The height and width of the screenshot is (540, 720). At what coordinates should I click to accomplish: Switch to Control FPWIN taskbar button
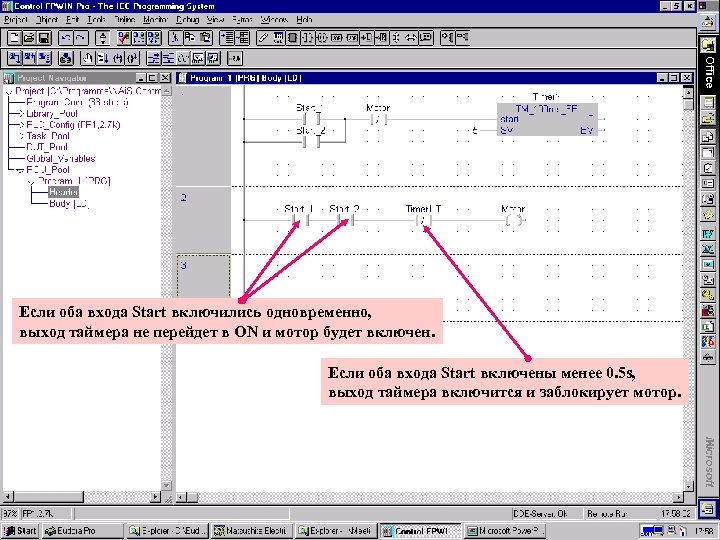tap(420, 531)
